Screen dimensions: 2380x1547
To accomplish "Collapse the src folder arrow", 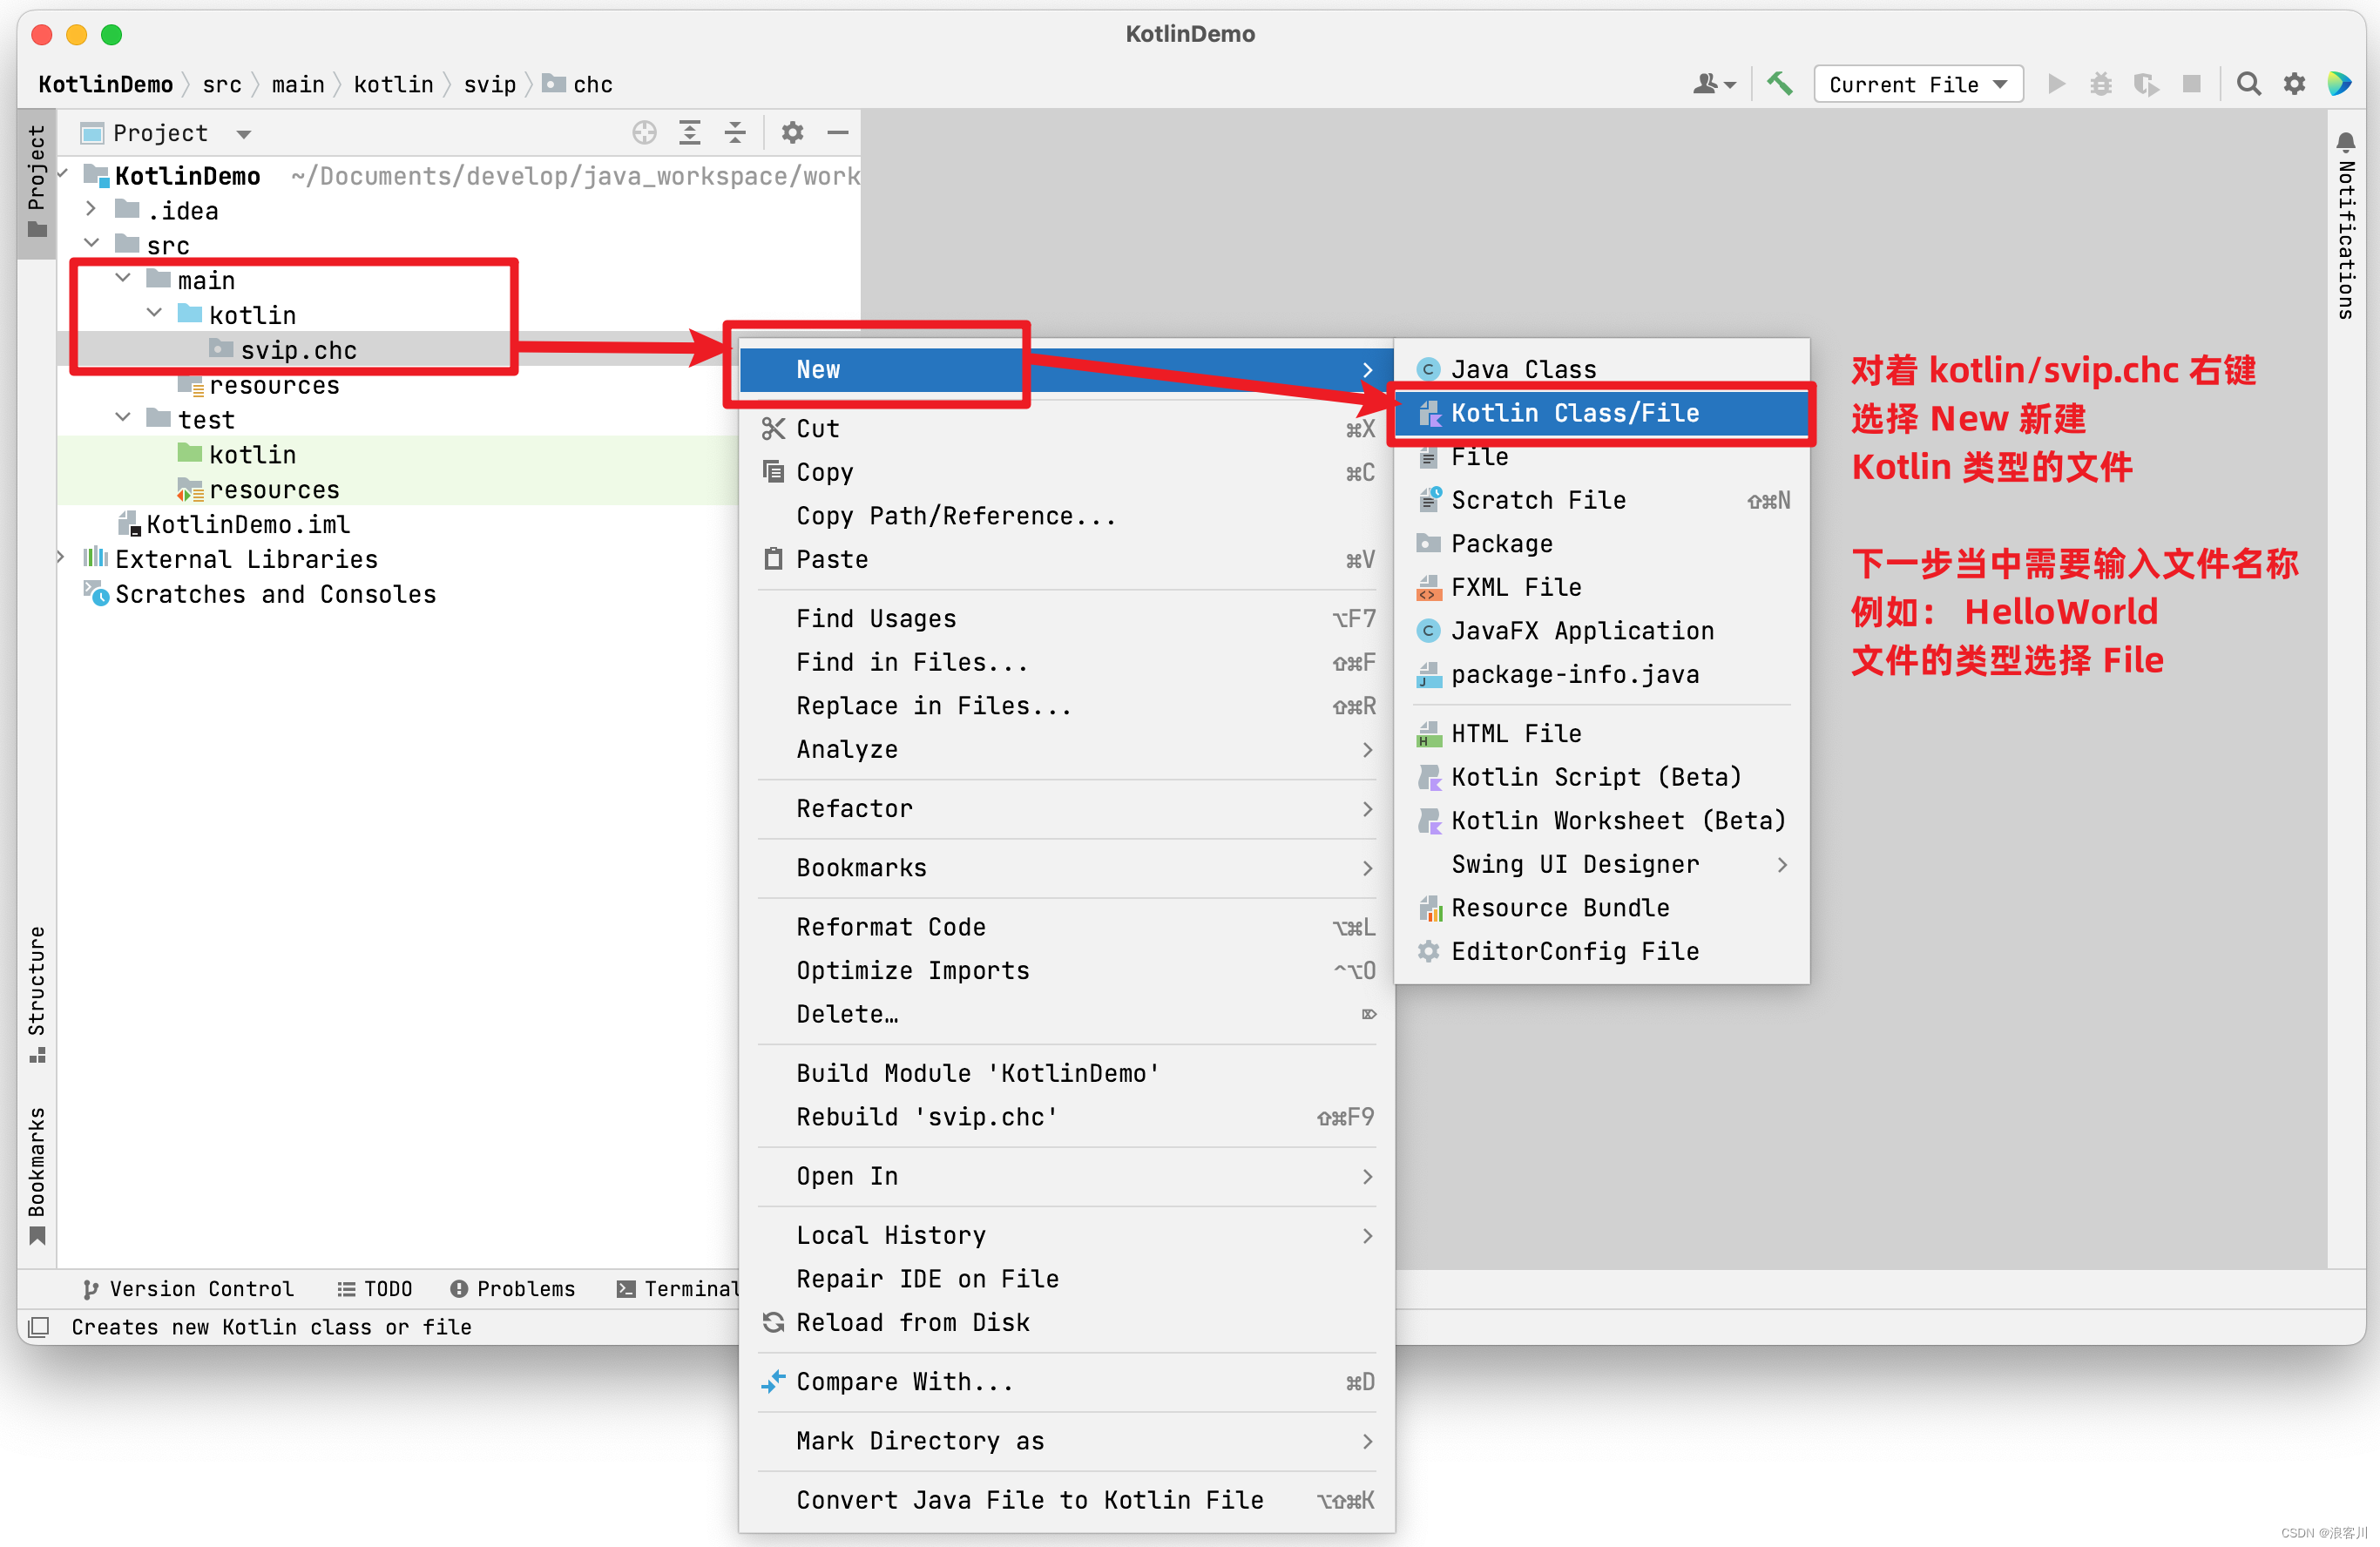I will point(91,243).
